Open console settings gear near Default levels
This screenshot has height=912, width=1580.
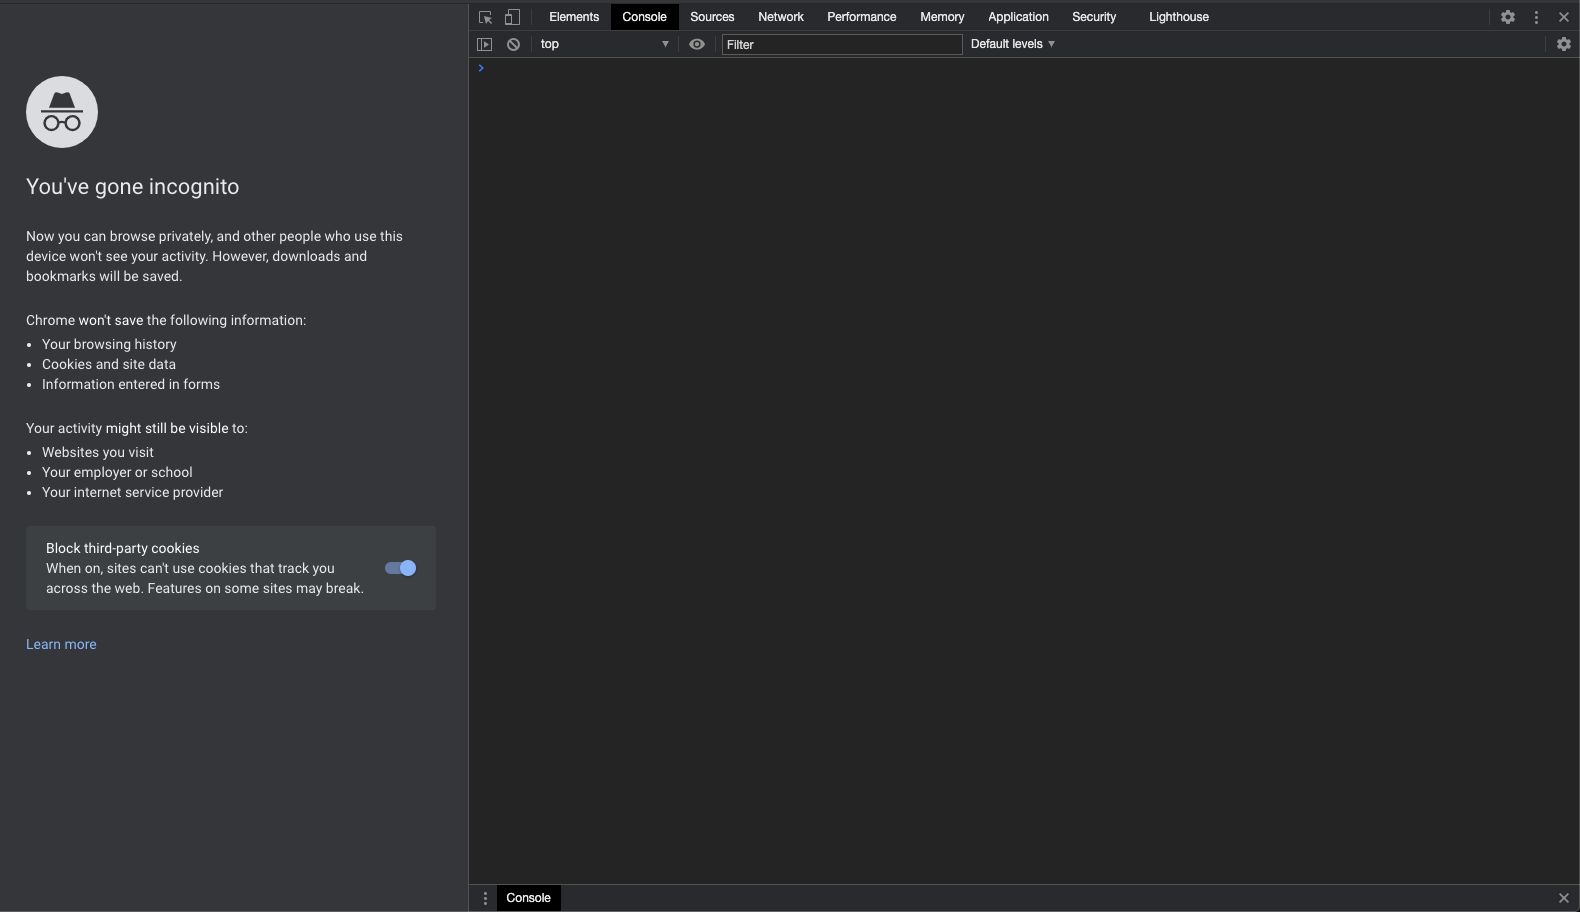tap(1564, 44)
